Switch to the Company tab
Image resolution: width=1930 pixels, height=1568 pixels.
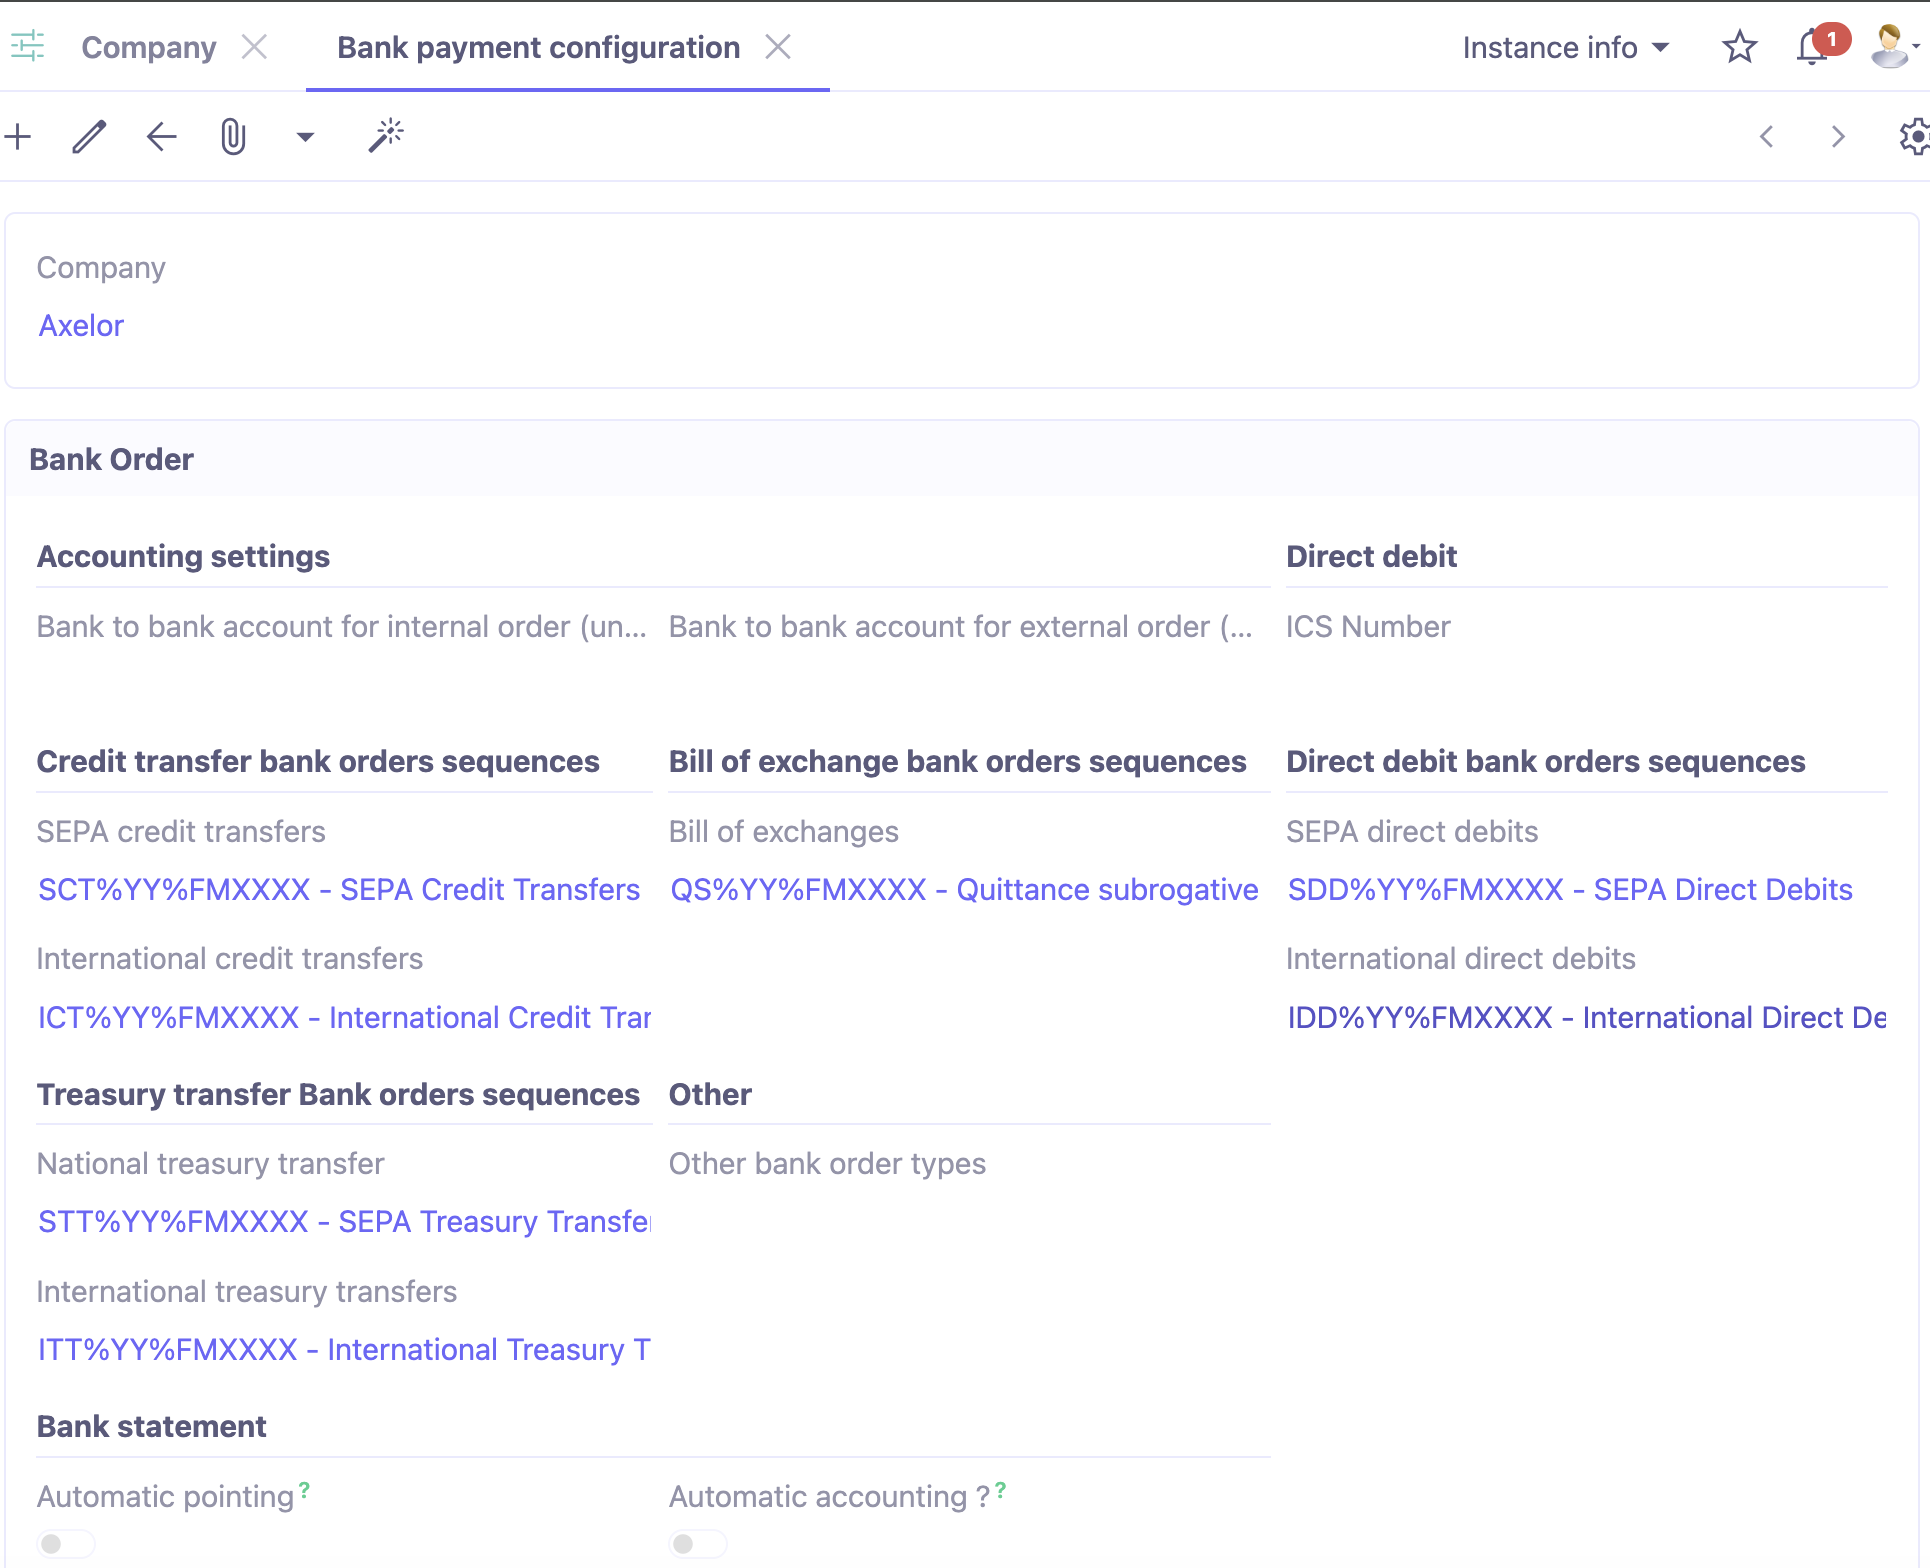click(149, 47)
